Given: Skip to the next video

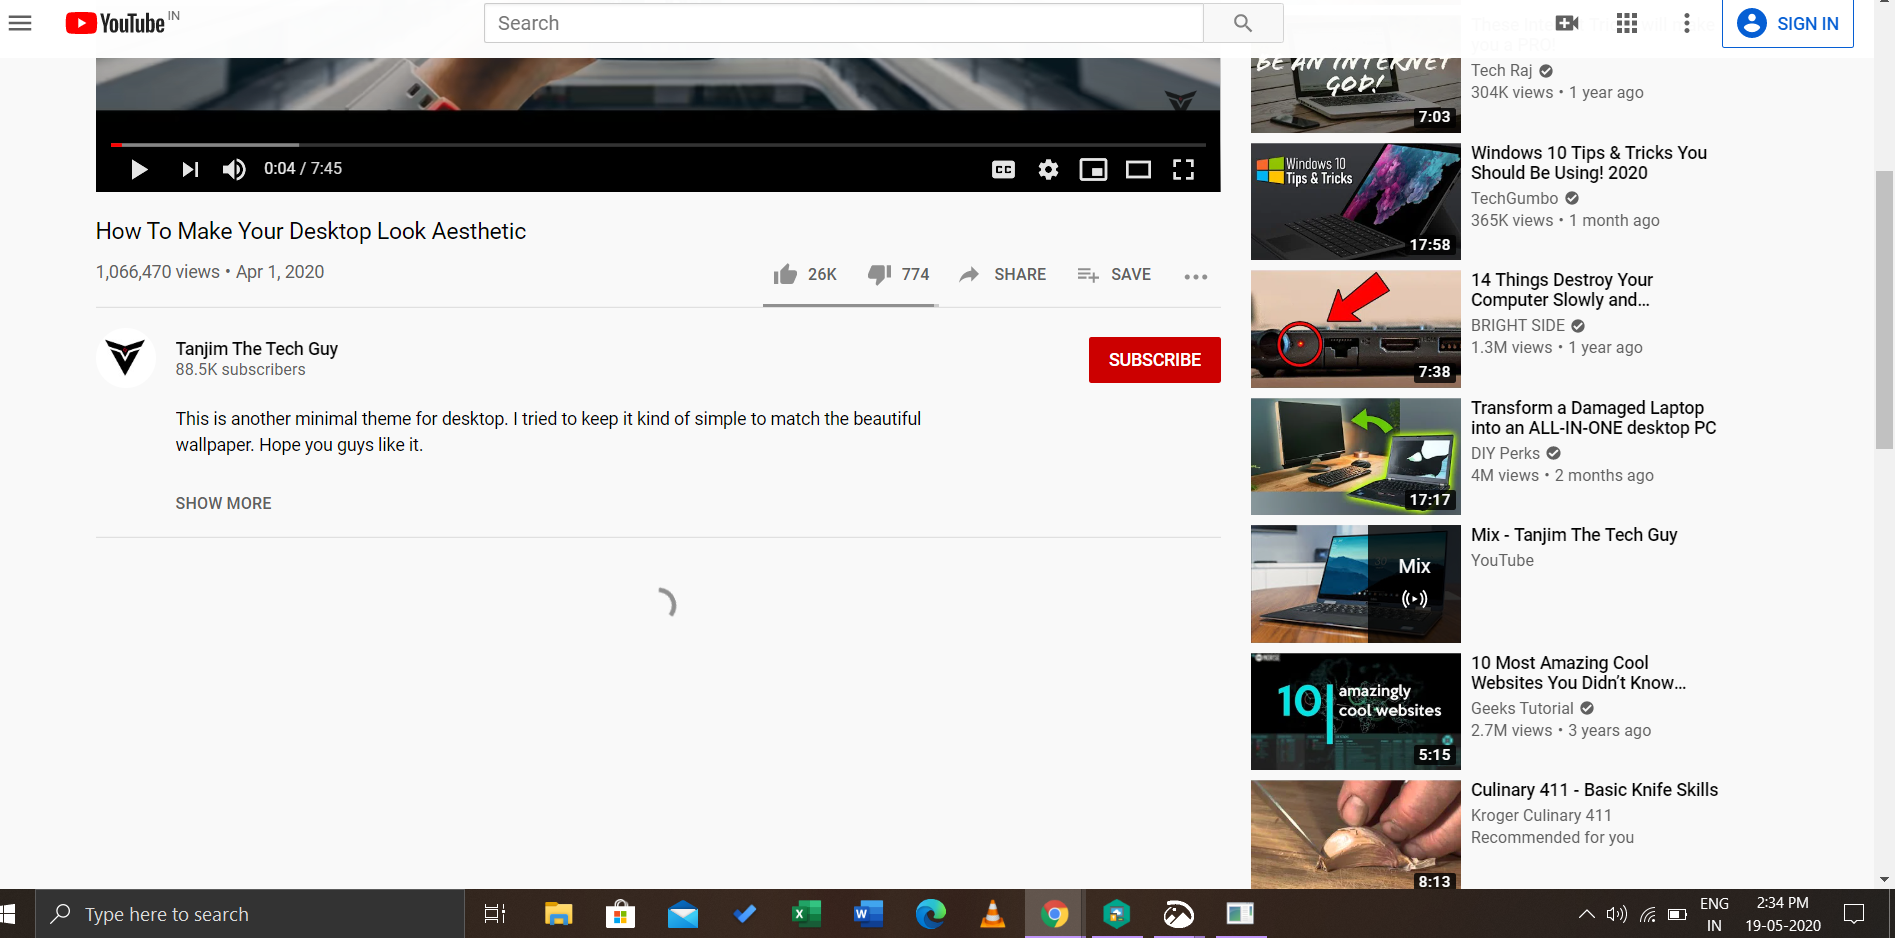Looking at the screenshot, I should tap(190, 169).
